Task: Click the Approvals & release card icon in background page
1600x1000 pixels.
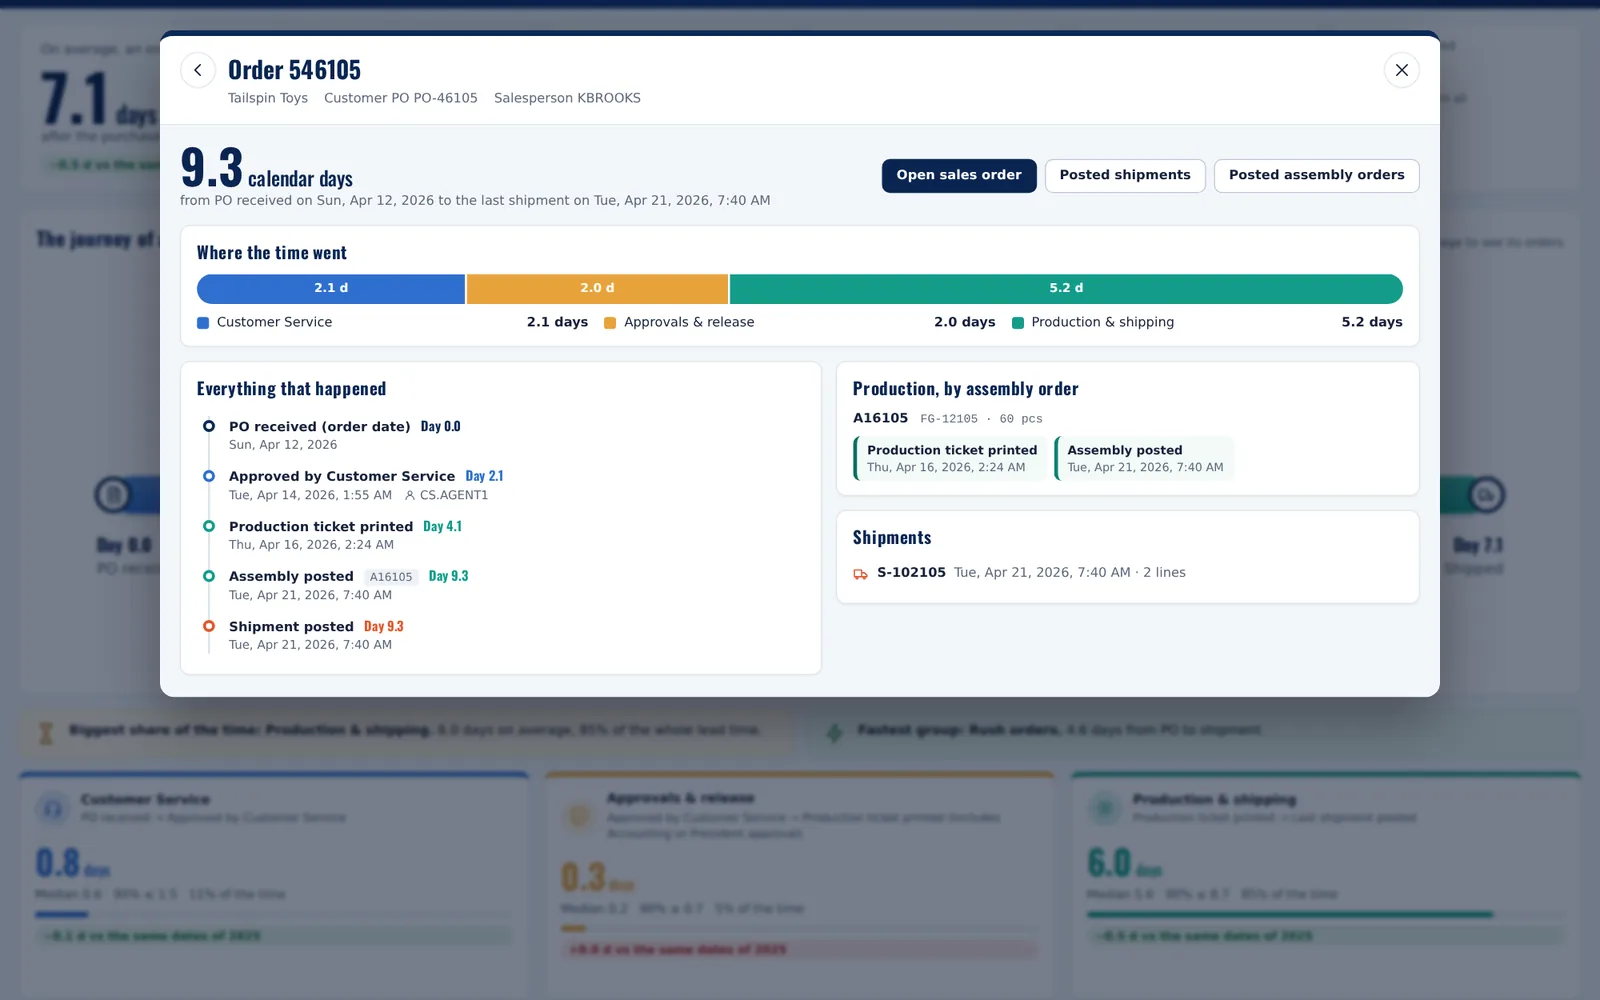Action: click(x=579, y=816)
